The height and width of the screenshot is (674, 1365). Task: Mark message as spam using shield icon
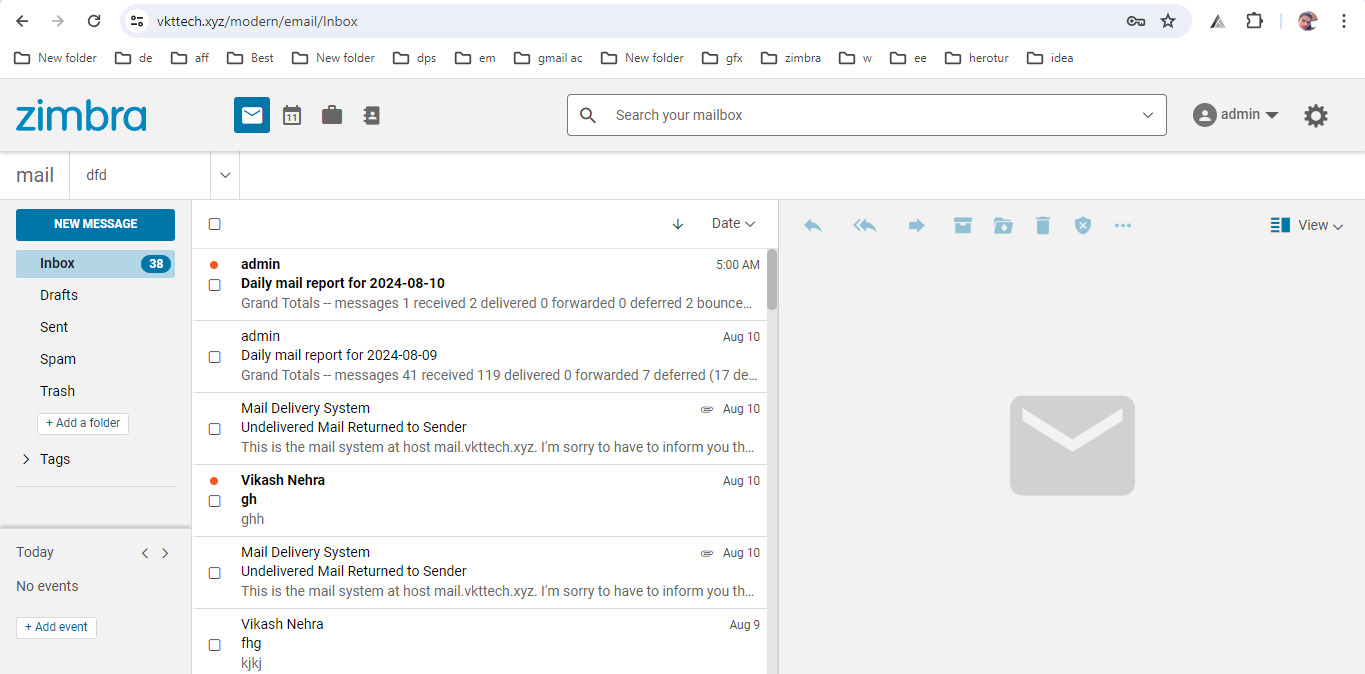(1083, 225)
